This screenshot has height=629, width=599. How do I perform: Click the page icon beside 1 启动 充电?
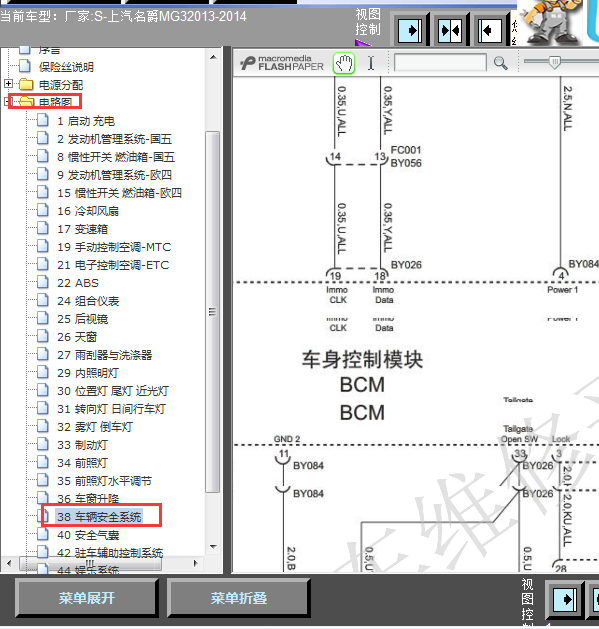[43, 120]
